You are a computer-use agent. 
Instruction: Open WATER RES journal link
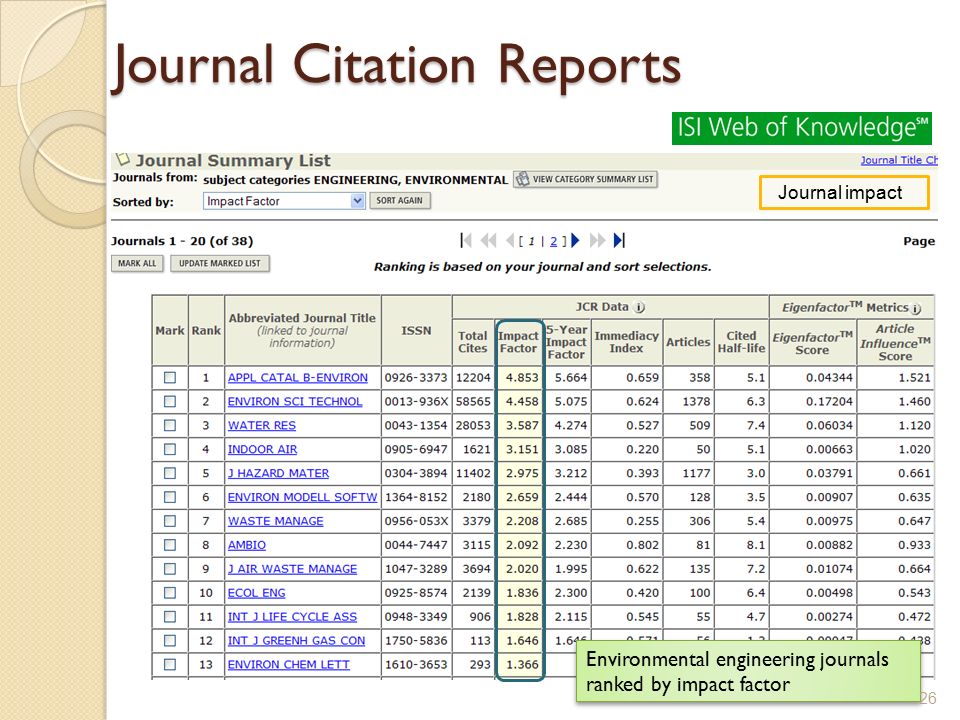(262, 426)
